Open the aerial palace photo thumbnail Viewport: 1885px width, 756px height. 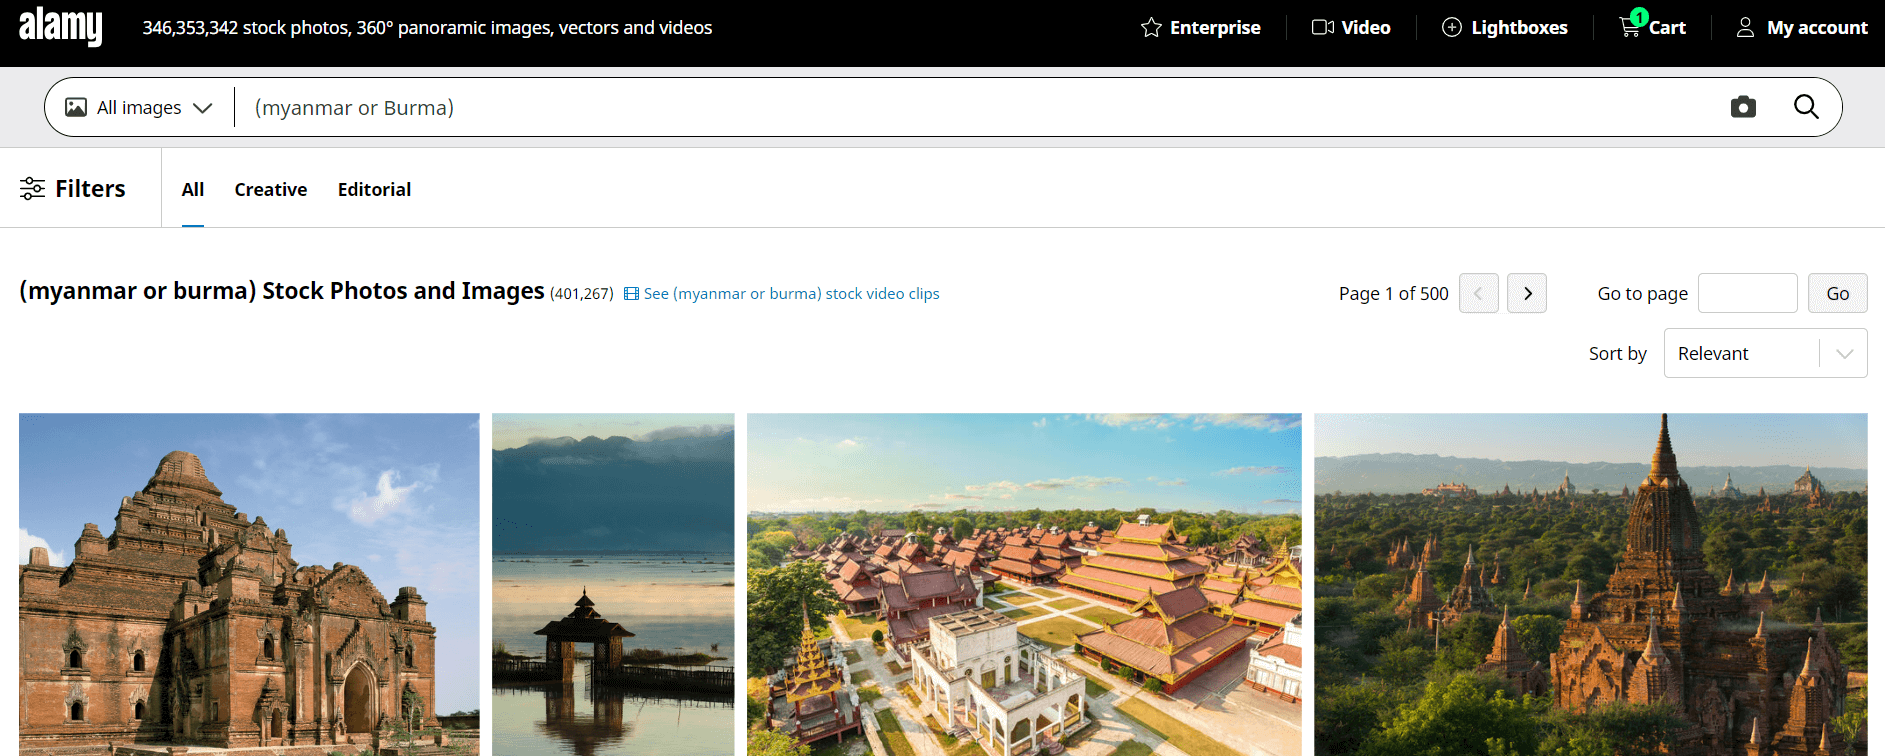(1024, 585)
